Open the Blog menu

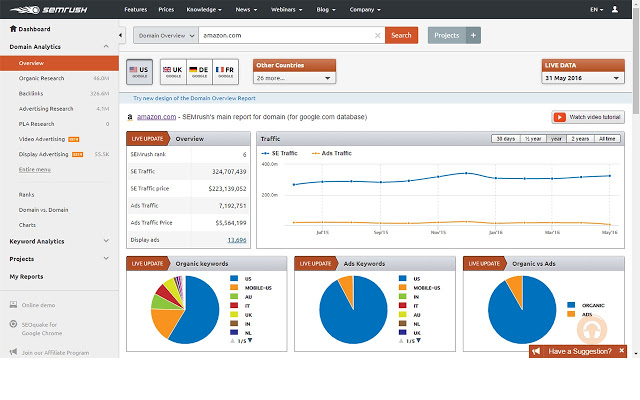coord(326,9)
